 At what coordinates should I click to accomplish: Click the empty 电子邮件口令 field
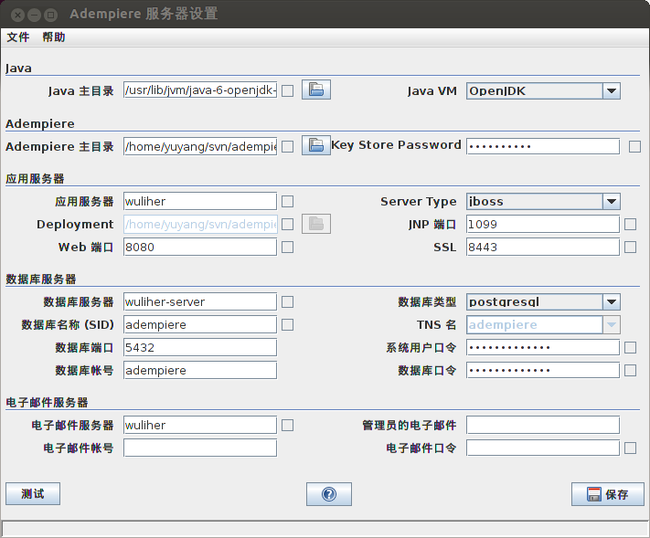point(543,448)
